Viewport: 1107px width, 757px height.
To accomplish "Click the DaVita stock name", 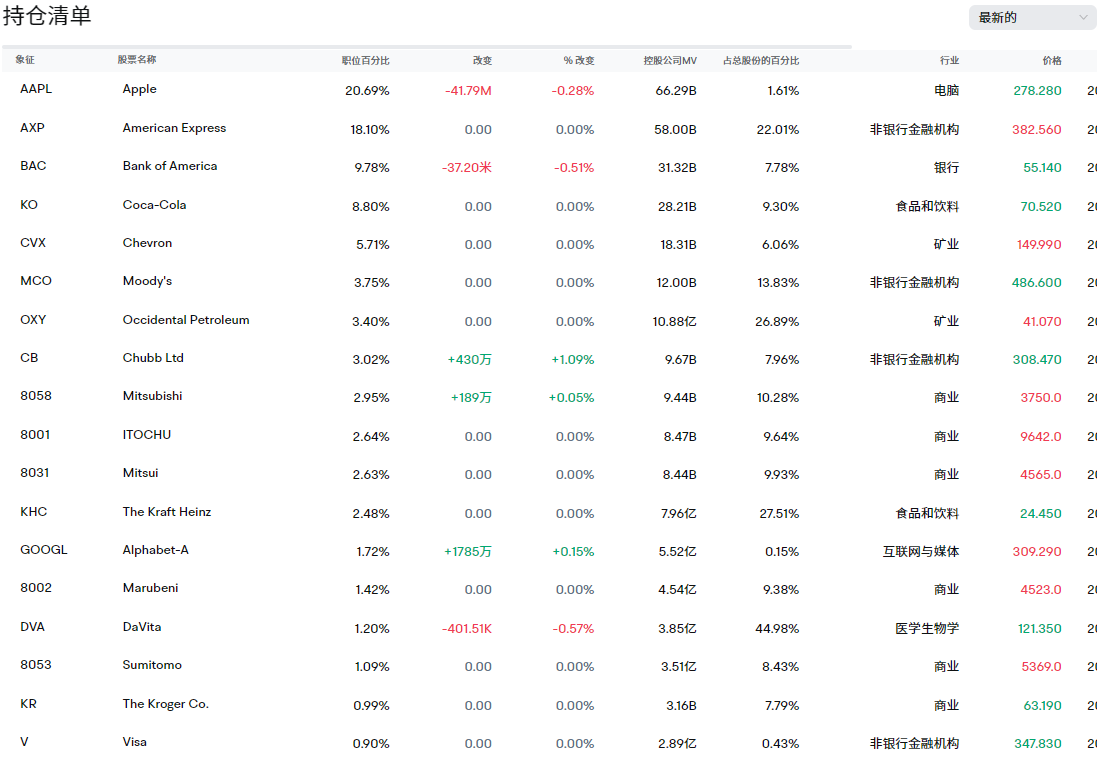I will click(142, 627).
